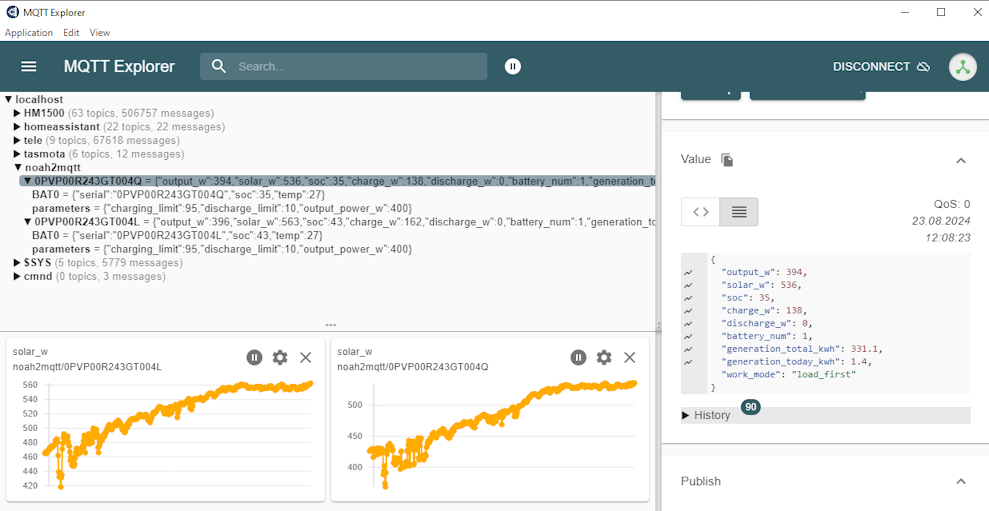The image size is (989, 511).
Task: Expand the tele topic
Action: pos(18,141)
